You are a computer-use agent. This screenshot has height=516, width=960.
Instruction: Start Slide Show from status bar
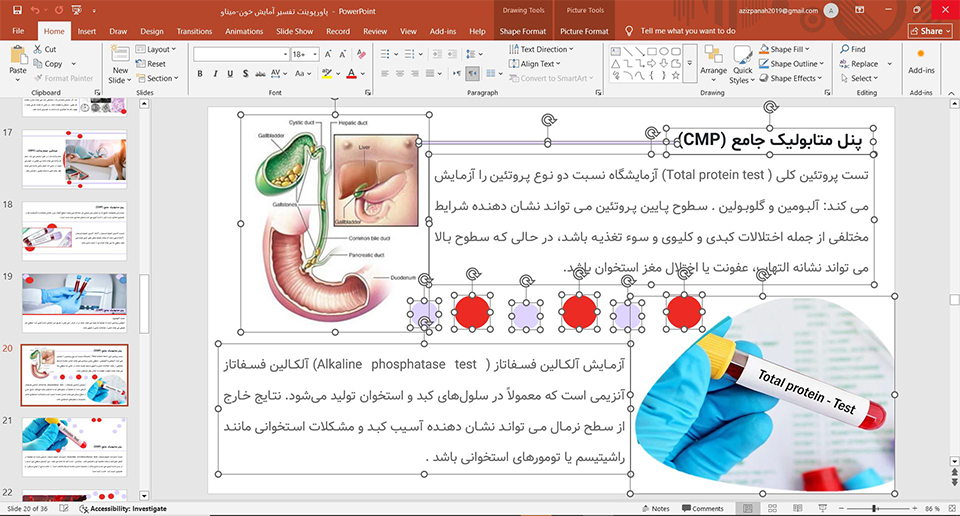[822, 509]
